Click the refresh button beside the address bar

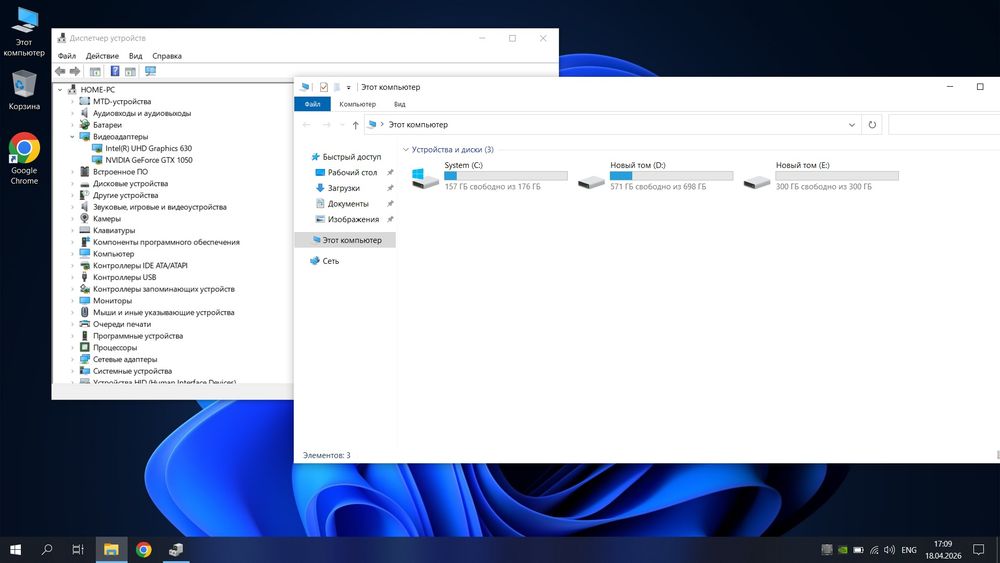tap(872, 125)
